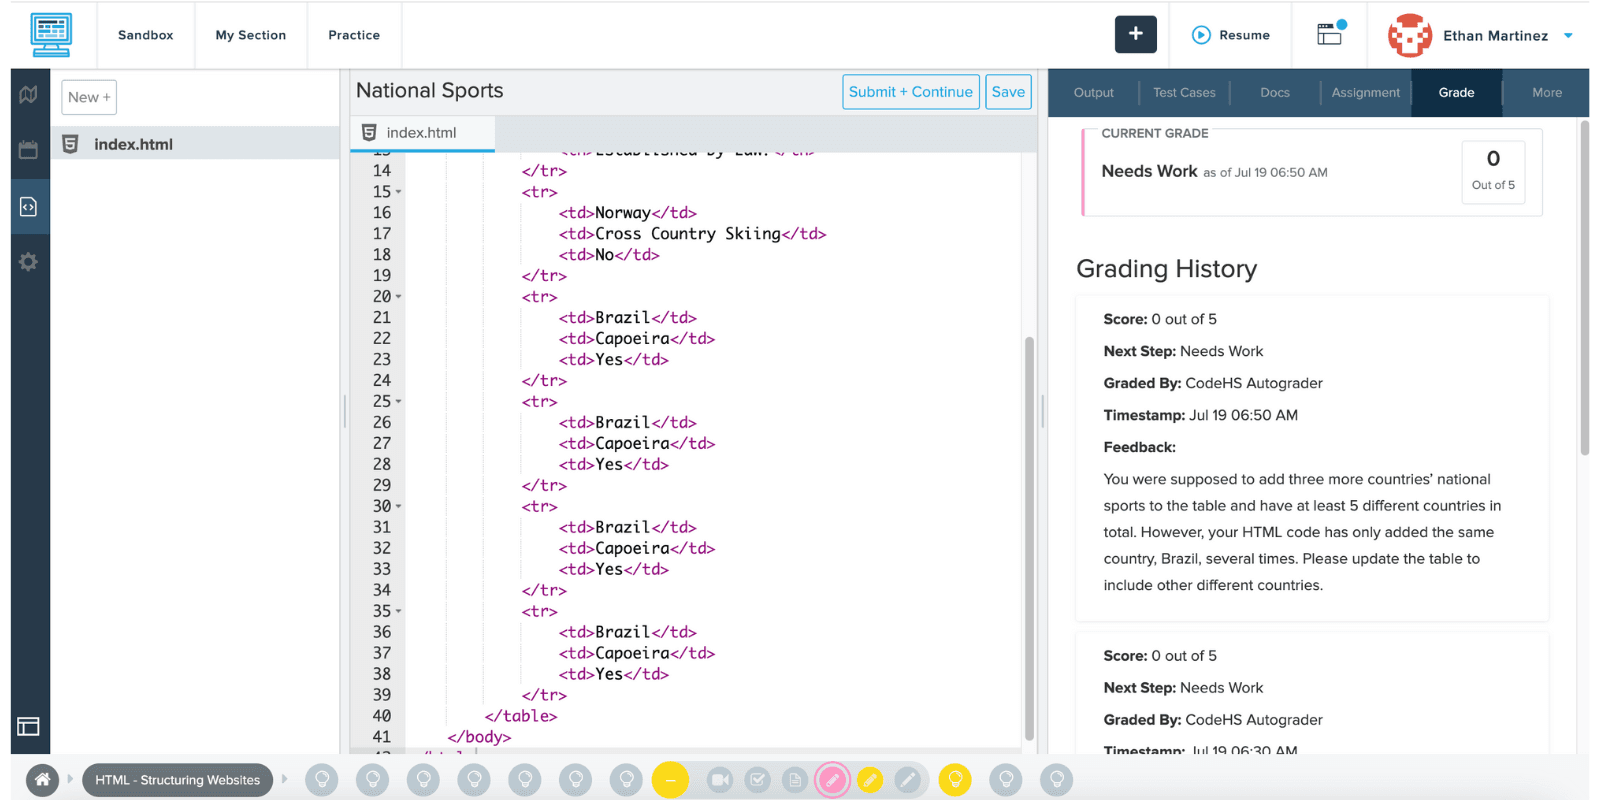
Task: Click the Submit + Continue button
Action: coord(910,92)
